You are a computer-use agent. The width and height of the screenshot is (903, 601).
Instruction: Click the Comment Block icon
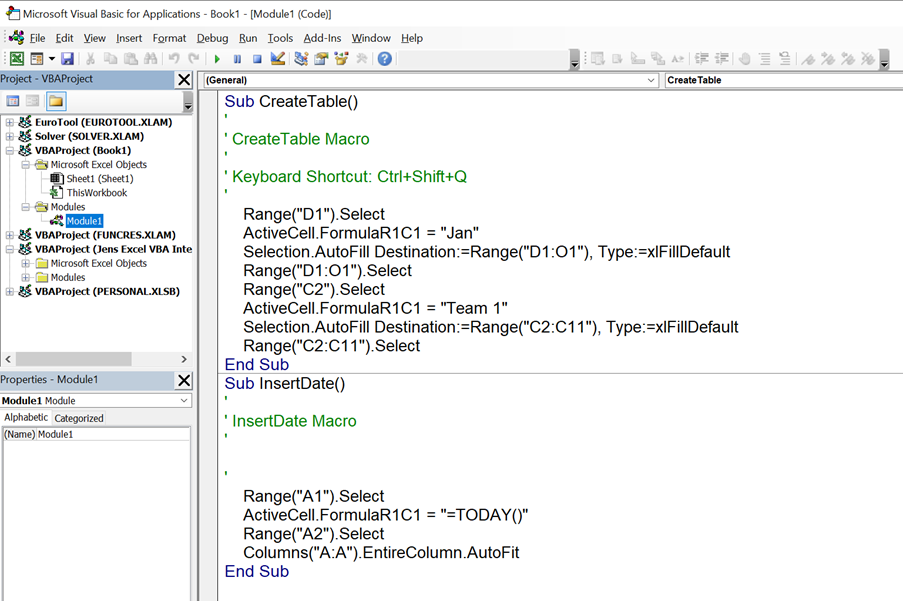click(765, 58)
